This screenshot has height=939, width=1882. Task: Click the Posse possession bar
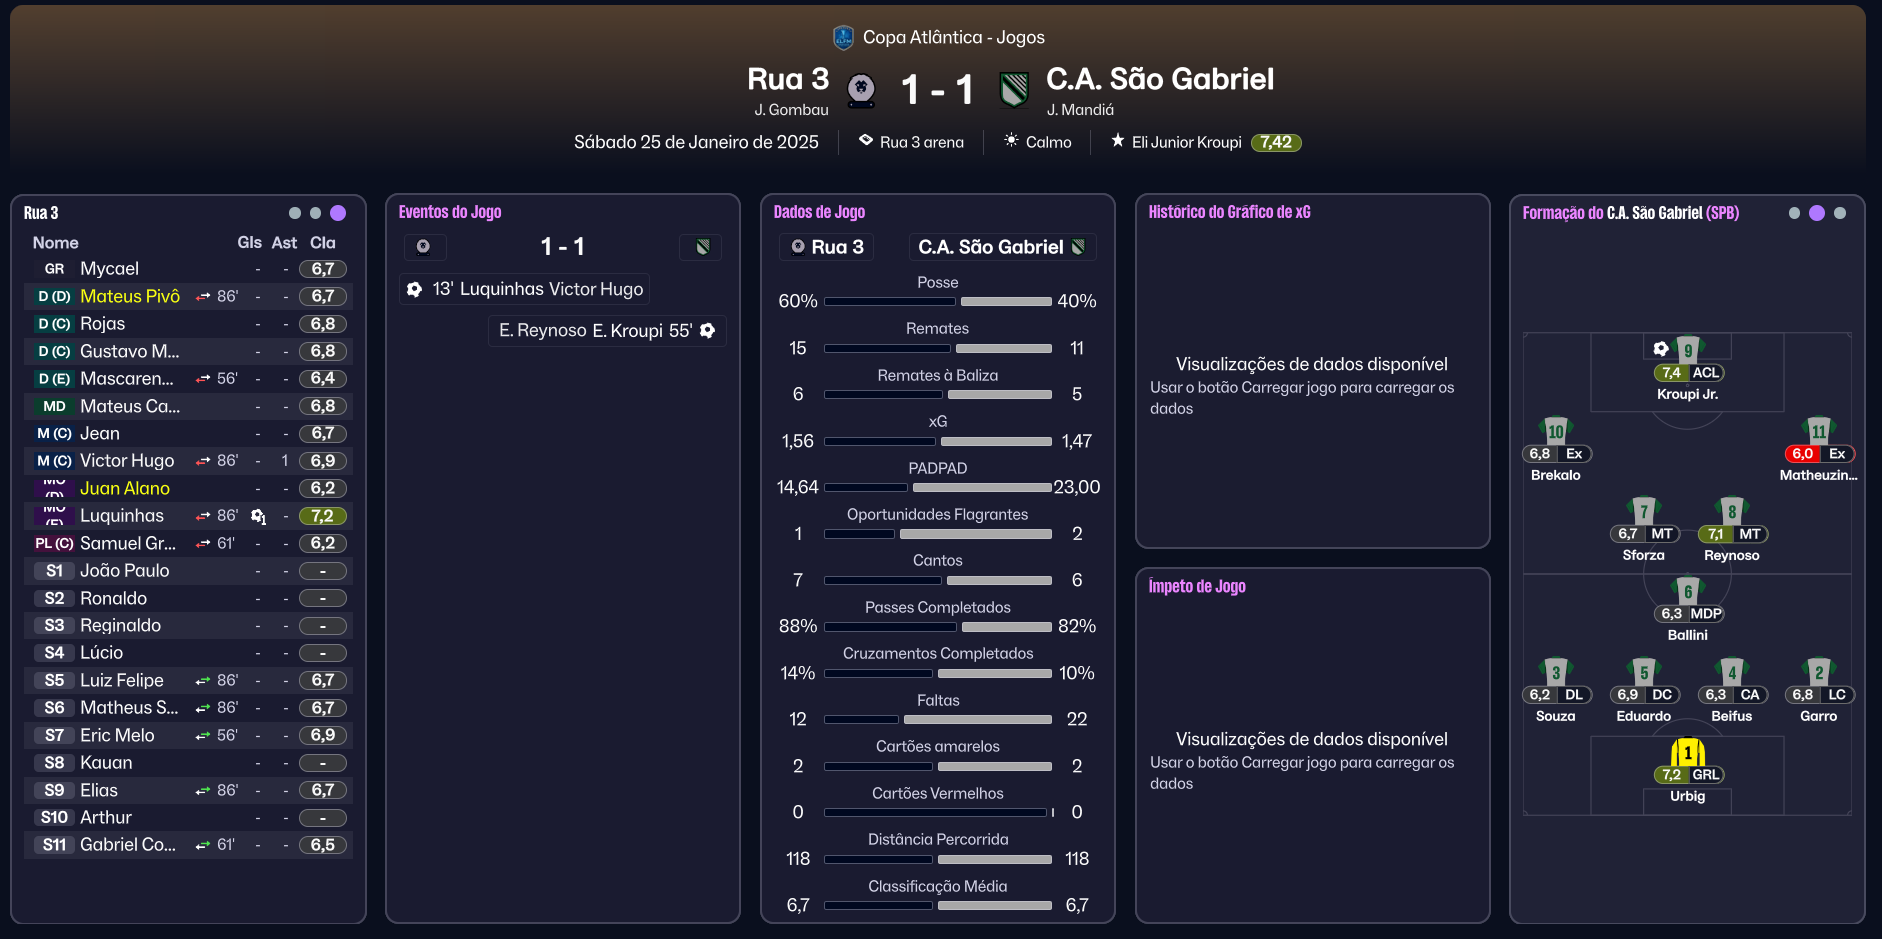tap(937, 301)
